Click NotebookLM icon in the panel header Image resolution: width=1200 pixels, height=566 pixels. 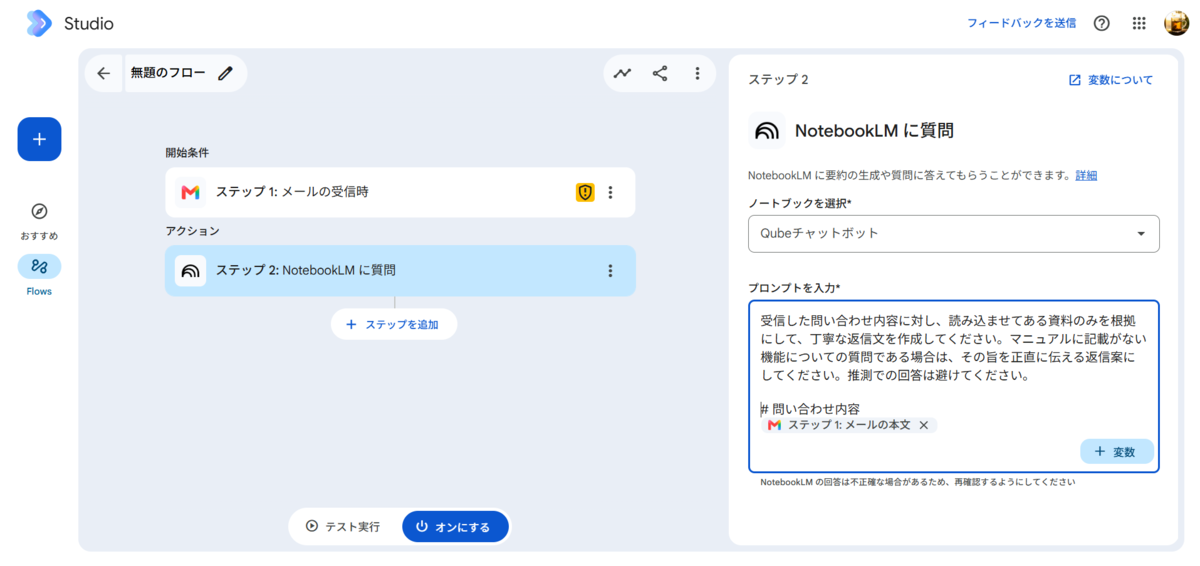point(767,131)
